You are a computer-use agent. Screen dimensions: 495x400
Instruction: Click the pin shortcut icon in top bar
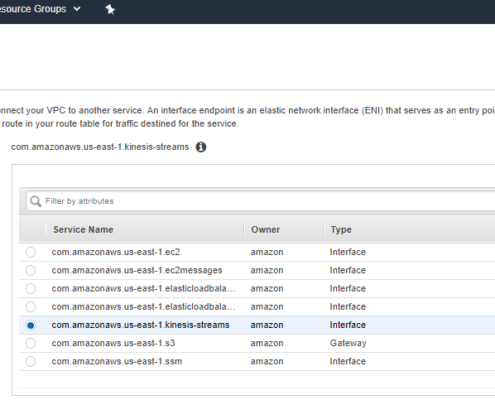point(110,9)
